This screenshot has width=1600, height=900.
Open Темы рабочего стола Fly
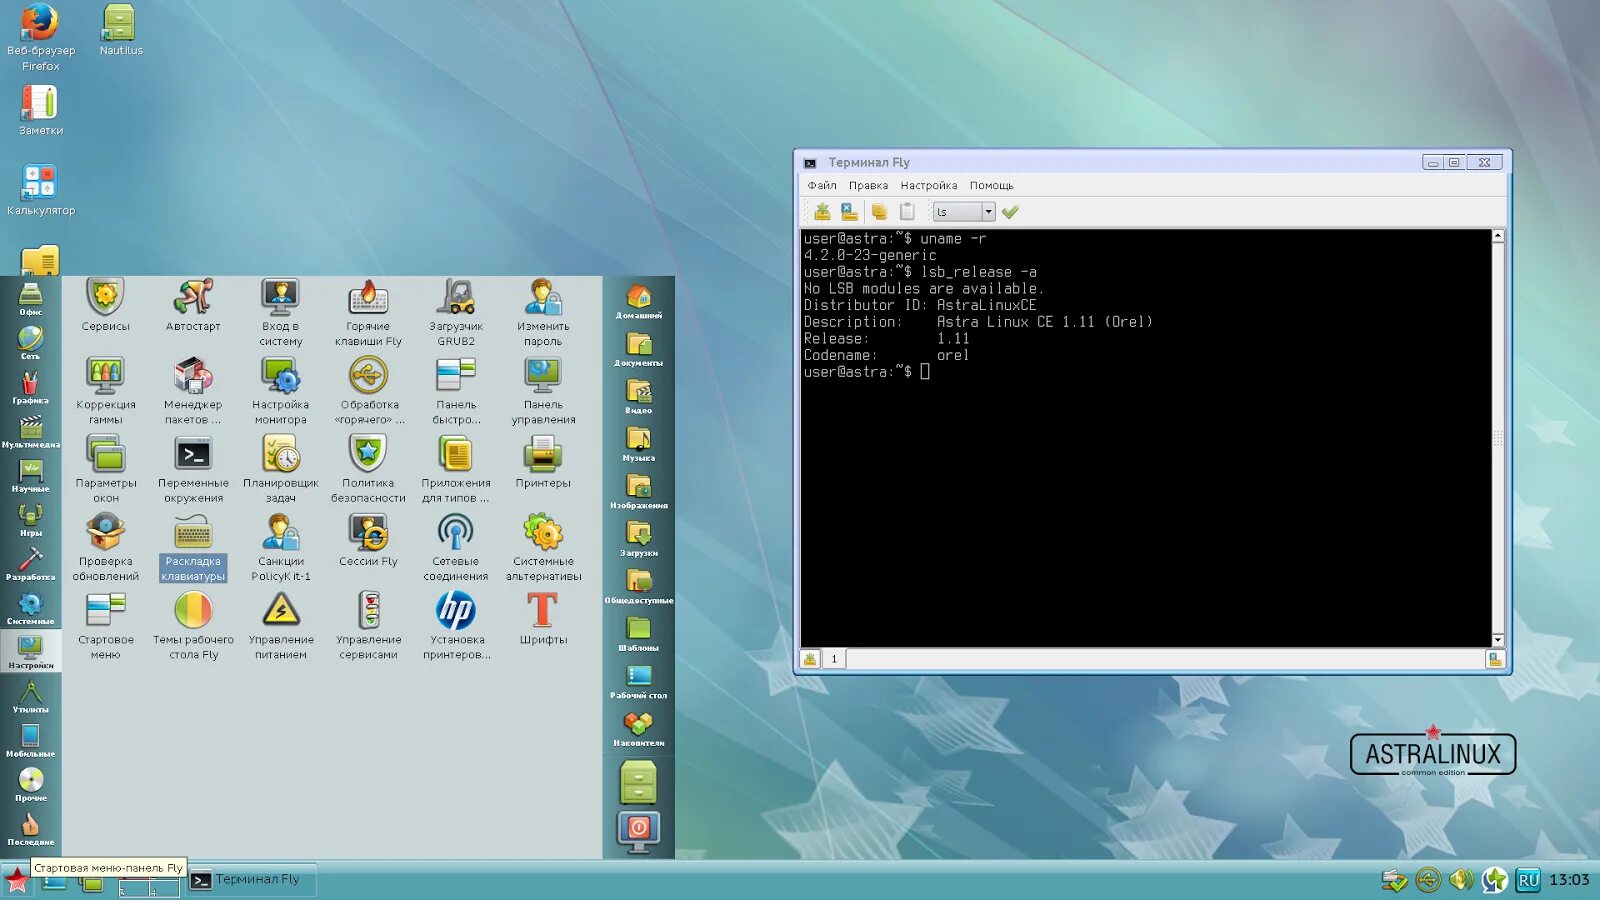[193, 626]
